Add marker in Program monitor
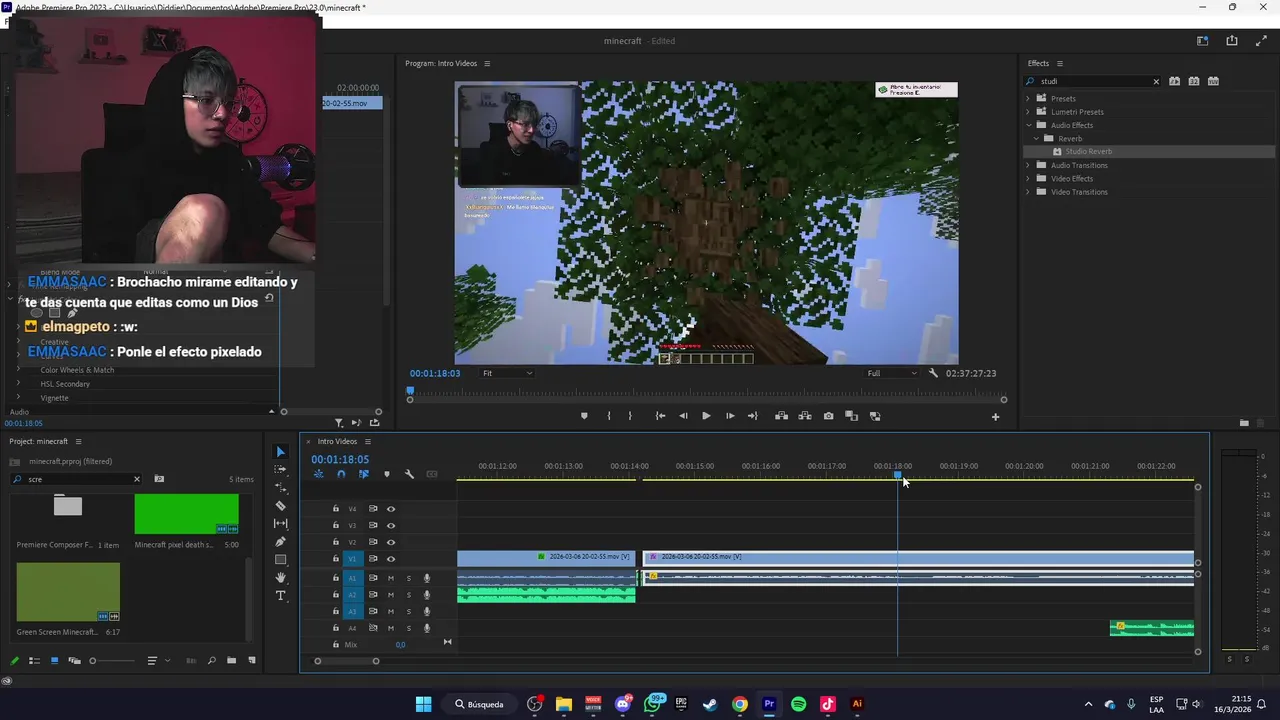 584,416
